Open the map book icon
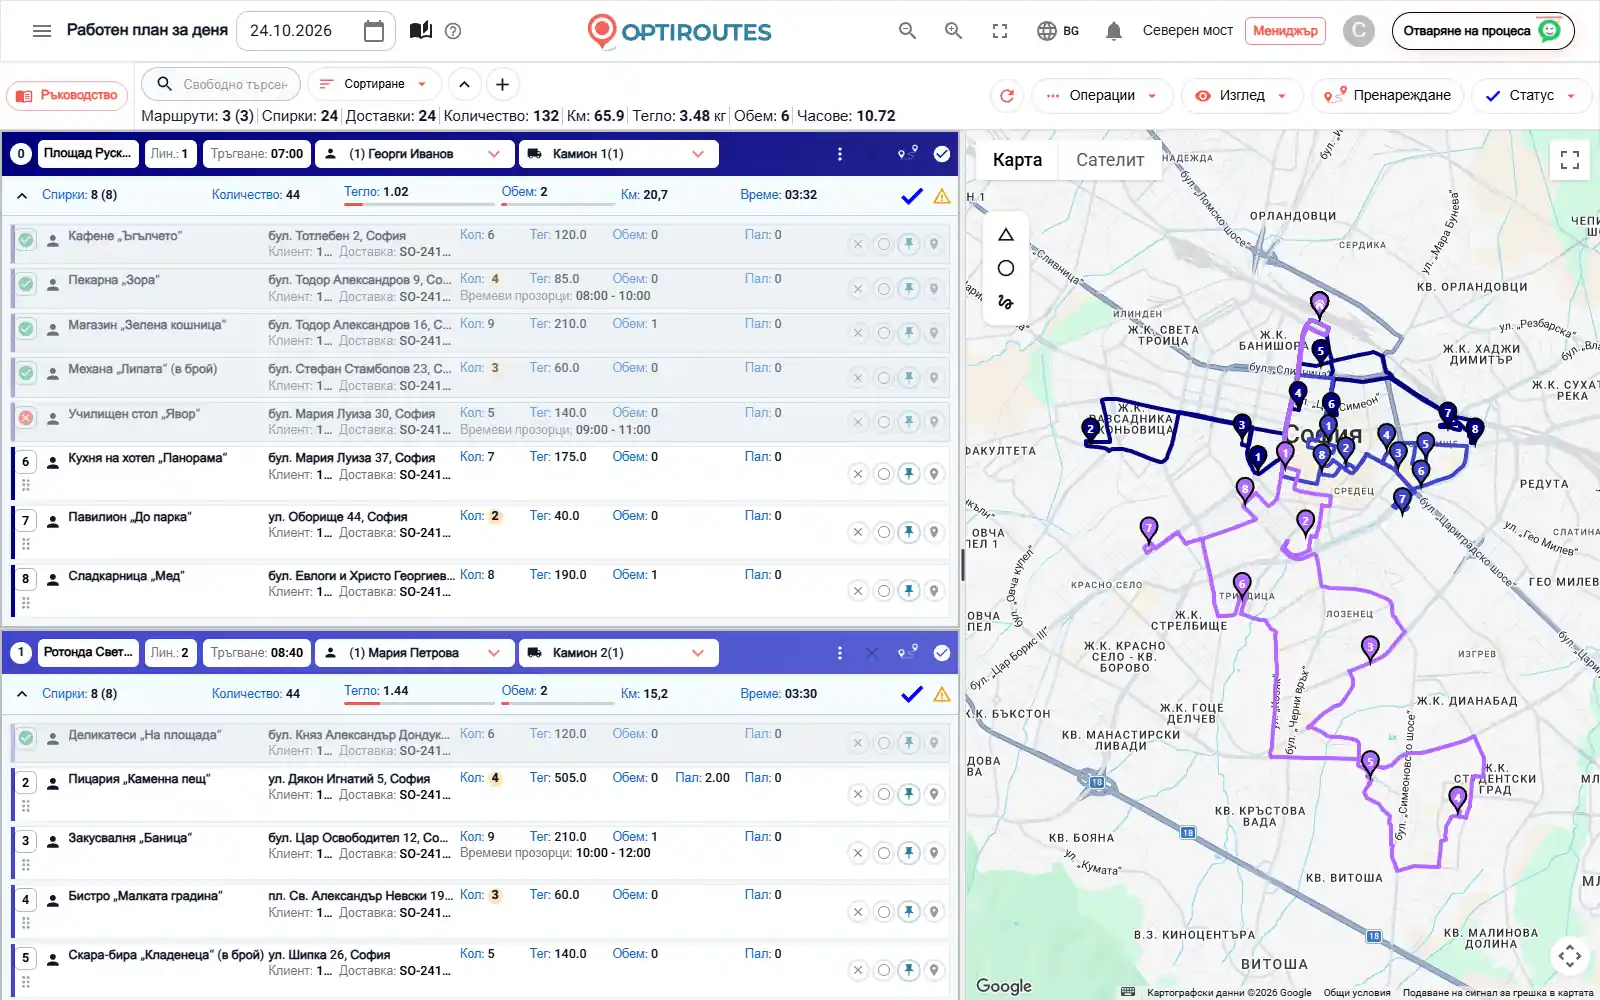Viewport: 1600px width, 1000px height. pos(421,31)
